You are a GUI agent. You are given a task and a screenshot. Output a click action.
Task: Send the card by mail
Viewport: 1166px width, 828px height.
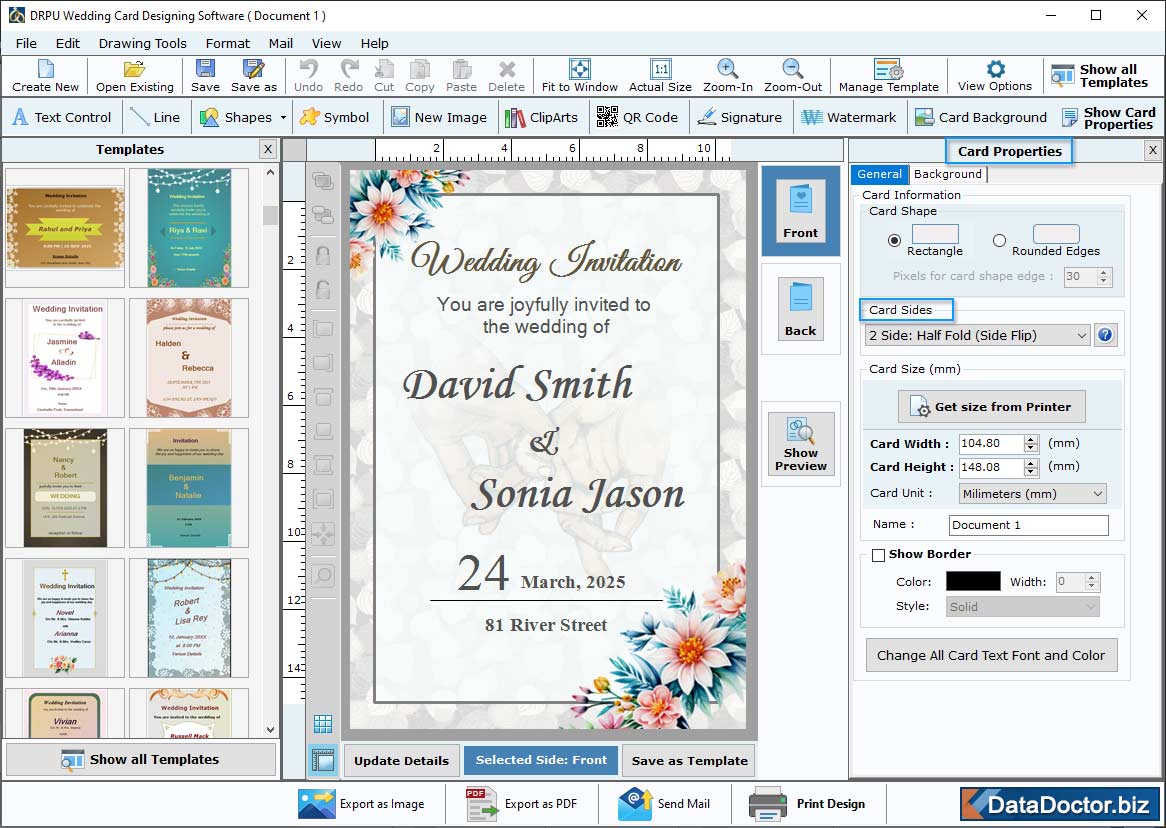click(x=663, y=804)
